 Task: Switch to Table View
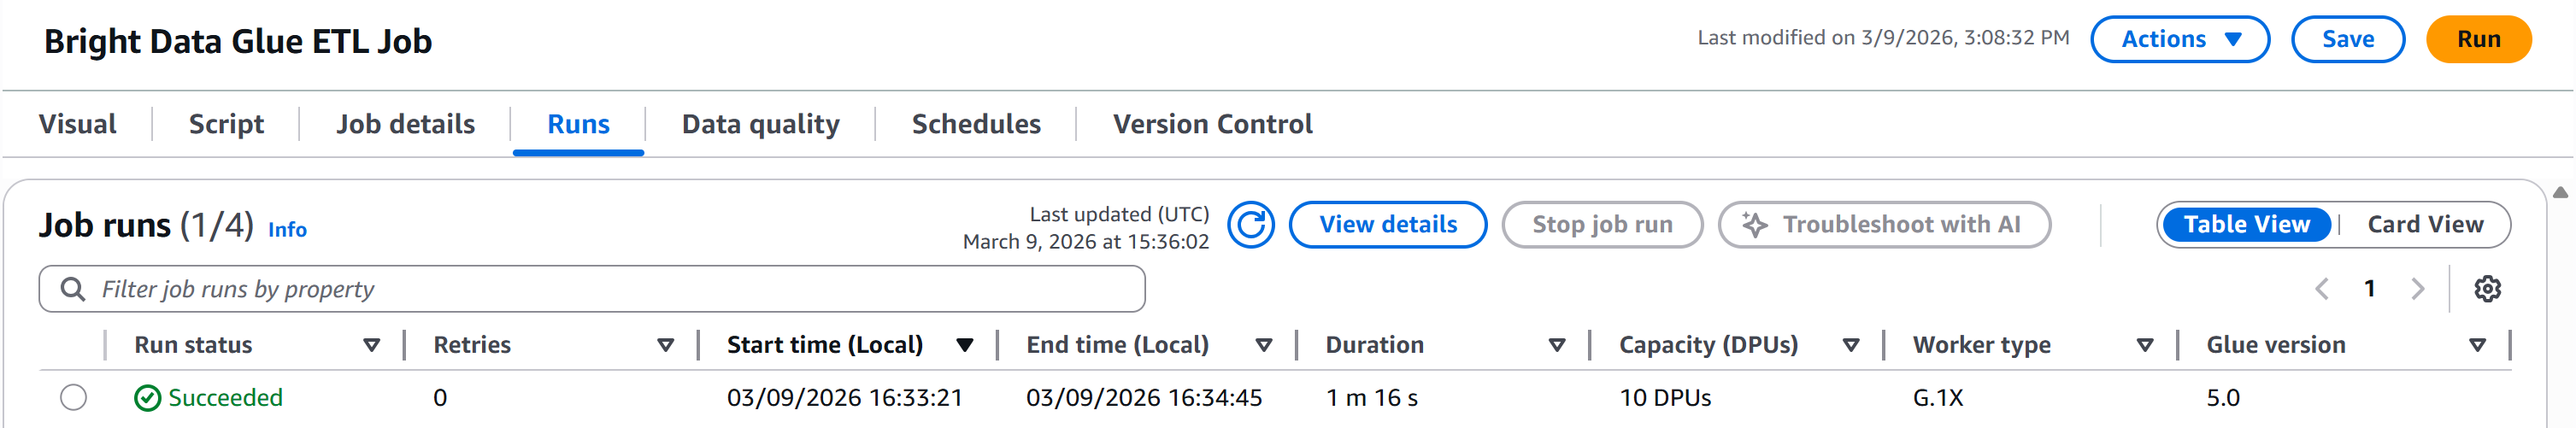click(x=2246, y=225)
